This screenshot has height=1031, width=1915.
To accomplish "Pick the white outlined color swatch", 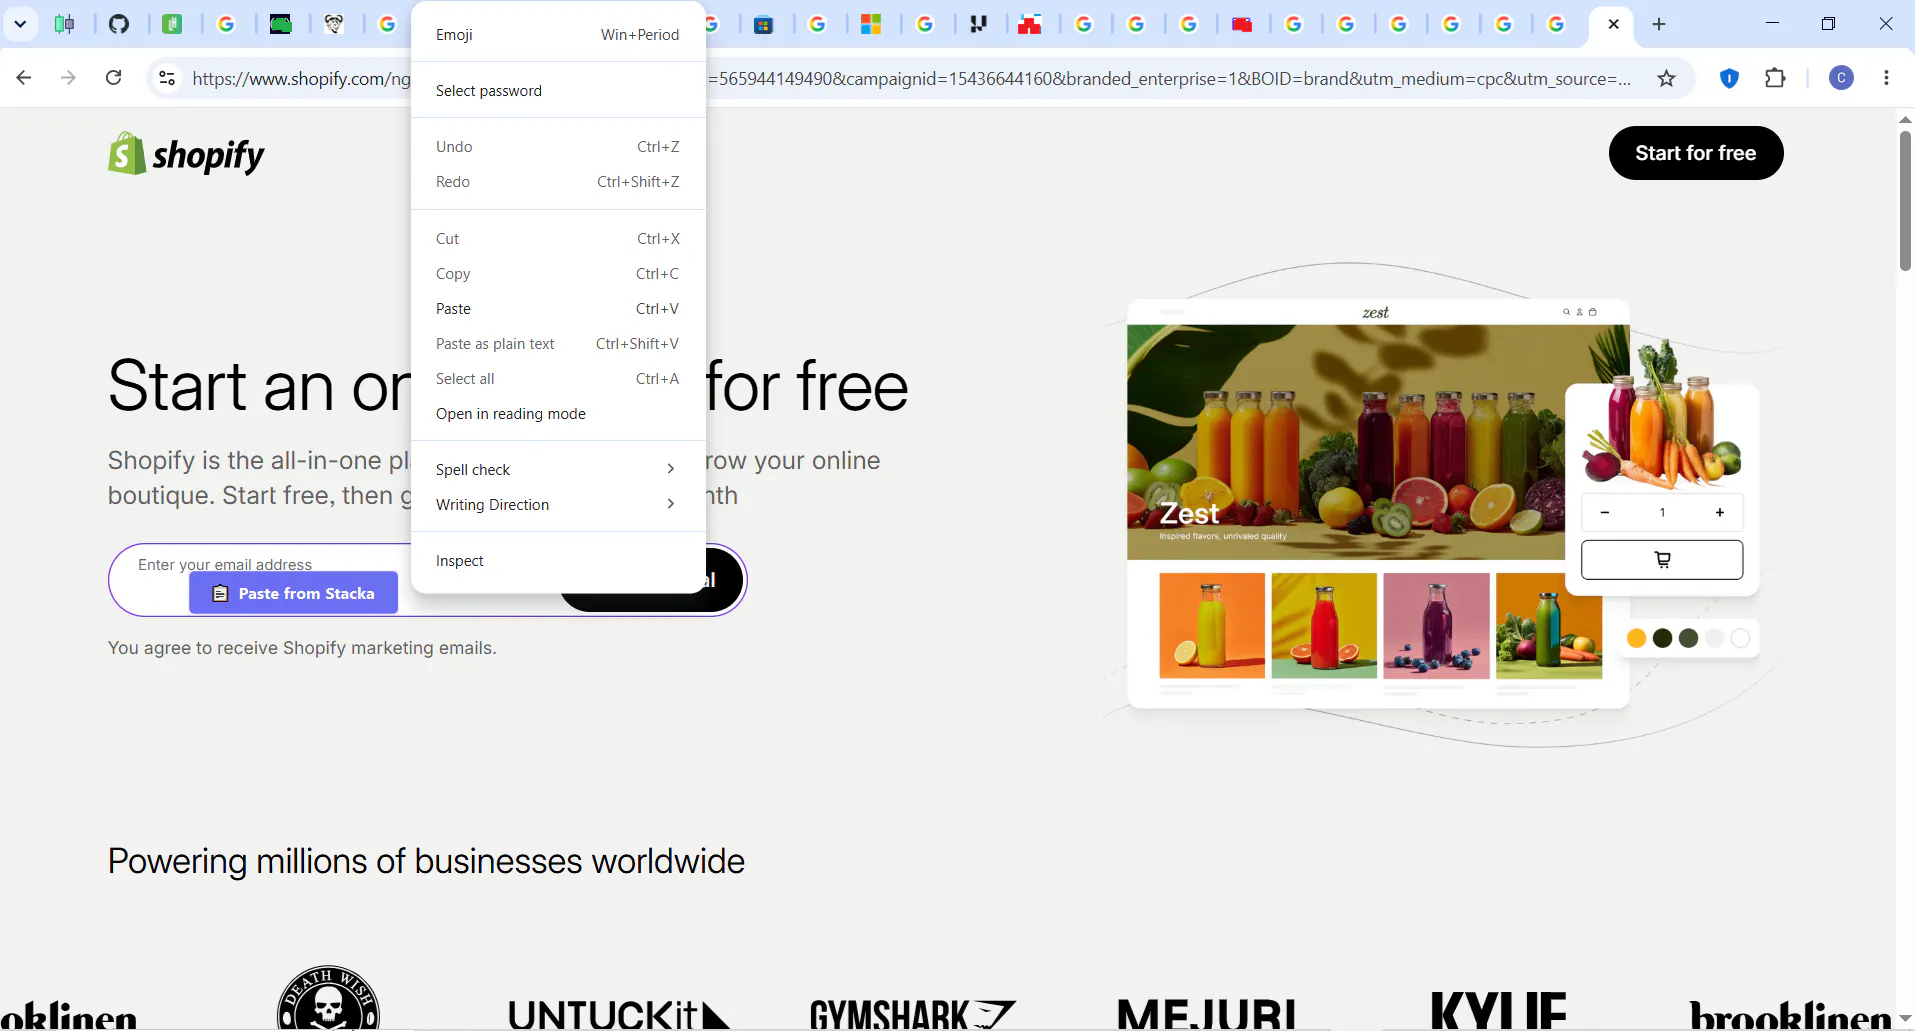I will [x=1740, y=638].
